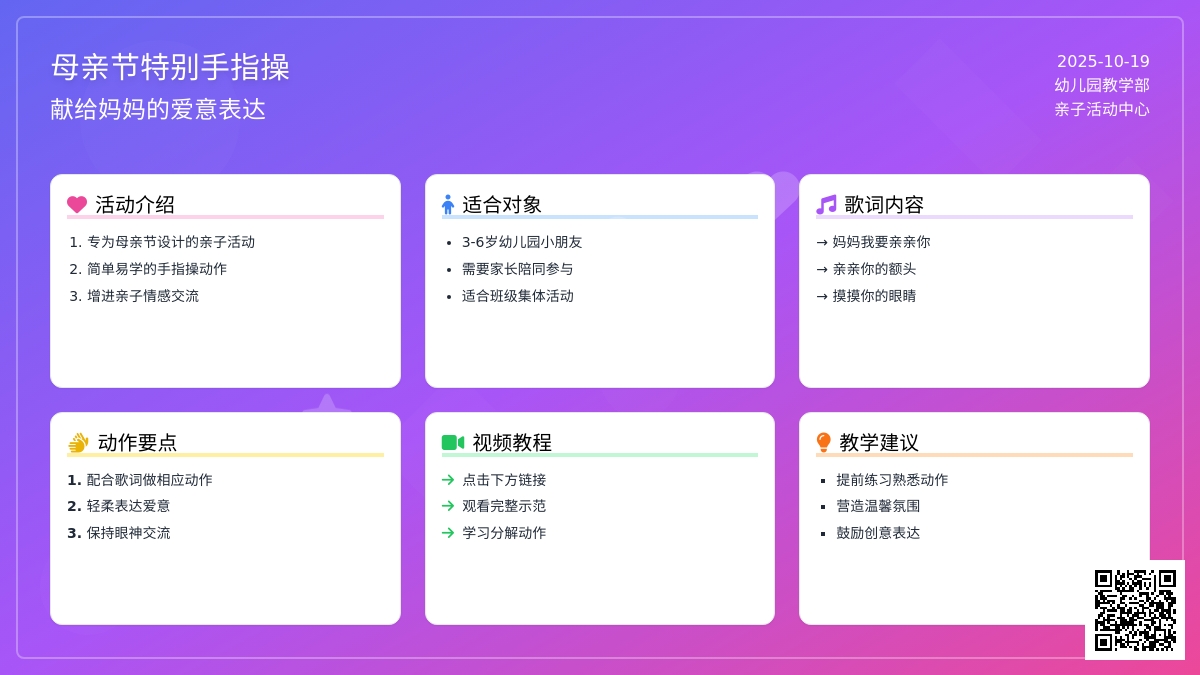This screenshot has width=1200, height=675.
Task: Click the date 2025-10-19
Action: pyautogui.click(x=1103, y=61)
